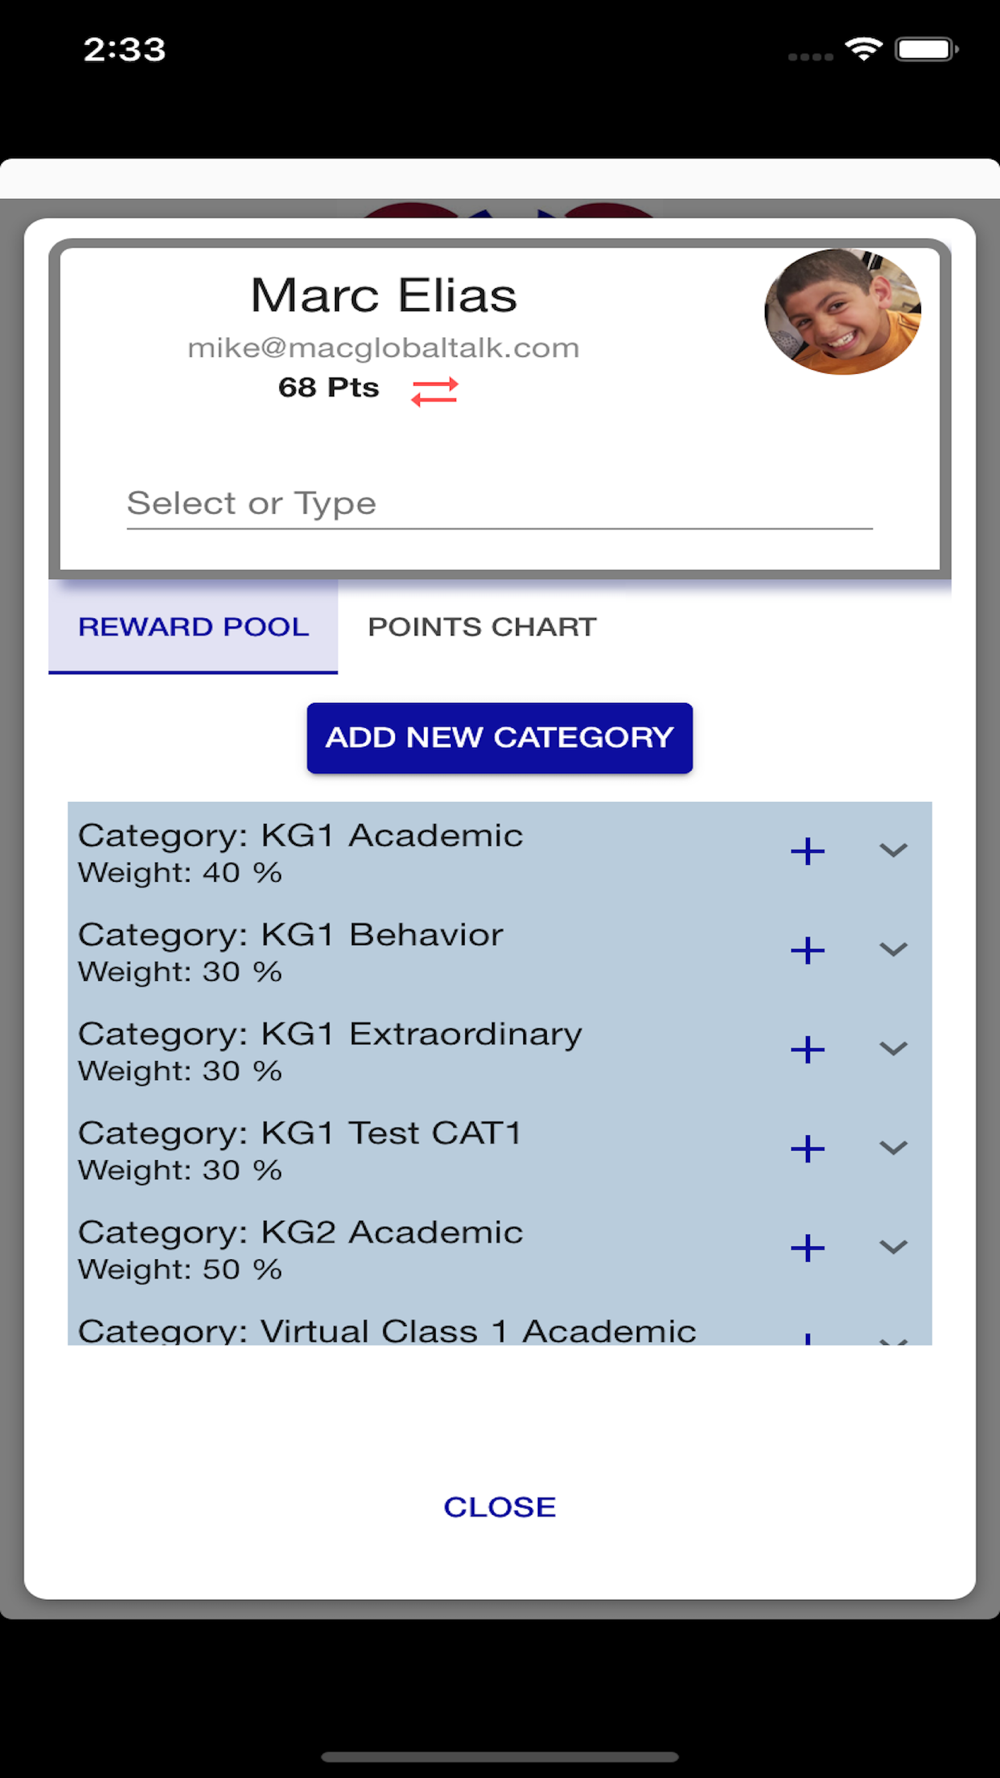Add reward to KG1 Extraordinary category
Image resolution: width=1000 pixels, height=1778 pixels.
807,1049
